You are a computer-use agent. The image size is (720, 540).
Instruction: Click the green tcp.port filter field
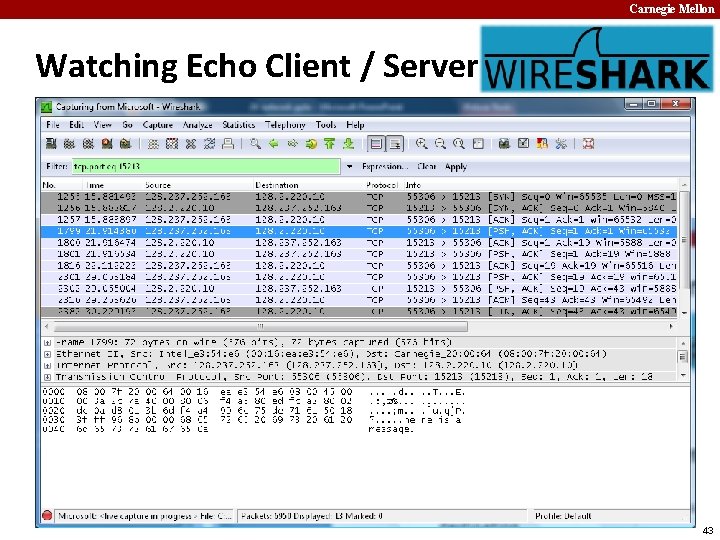(206, 166)
